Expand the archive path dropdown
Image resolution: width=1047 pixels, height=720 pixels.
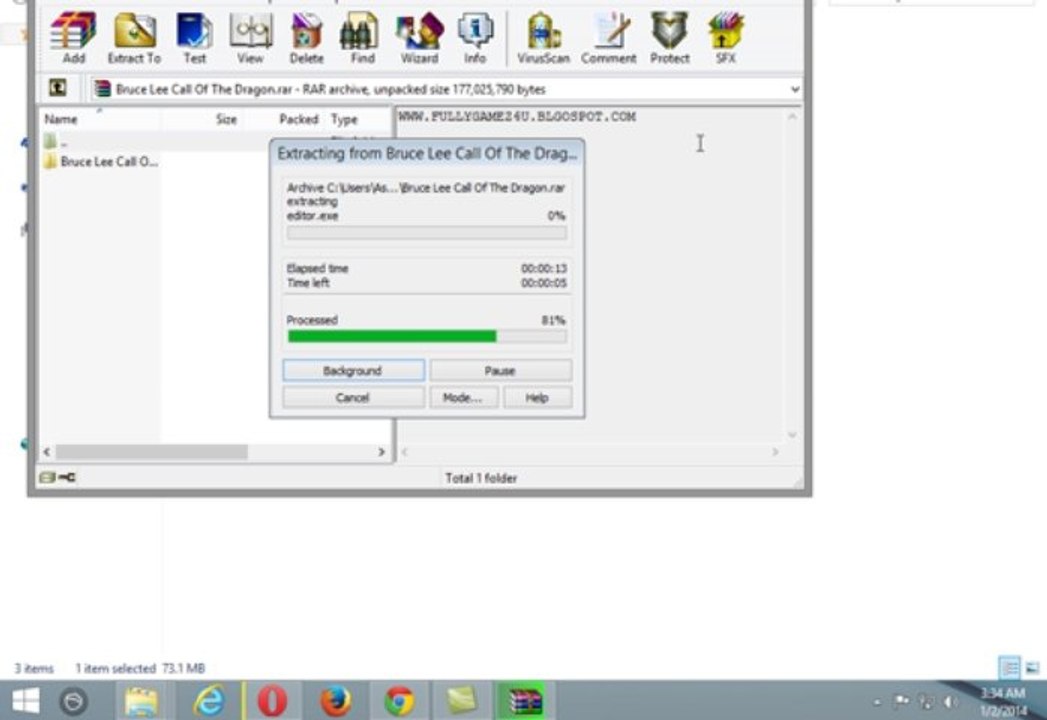click(x=795, y=89)
